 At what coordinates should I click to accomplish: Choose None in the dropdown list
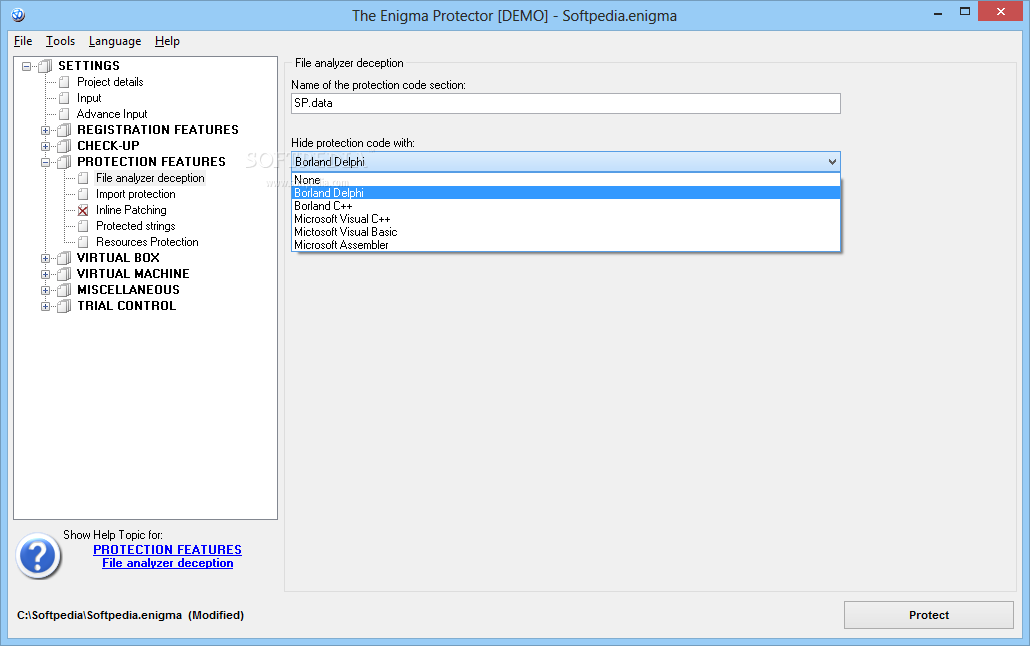pos(566,180)
